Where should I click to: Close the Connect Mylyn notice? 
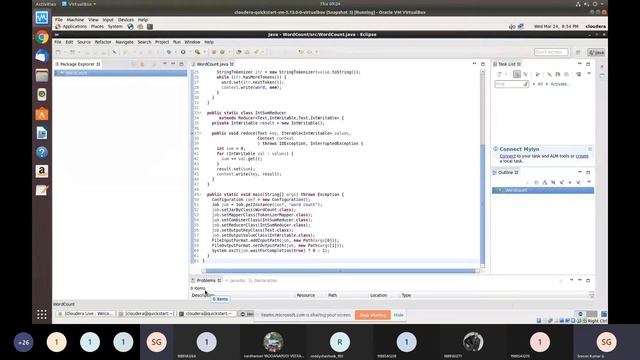tap(589, 149)
